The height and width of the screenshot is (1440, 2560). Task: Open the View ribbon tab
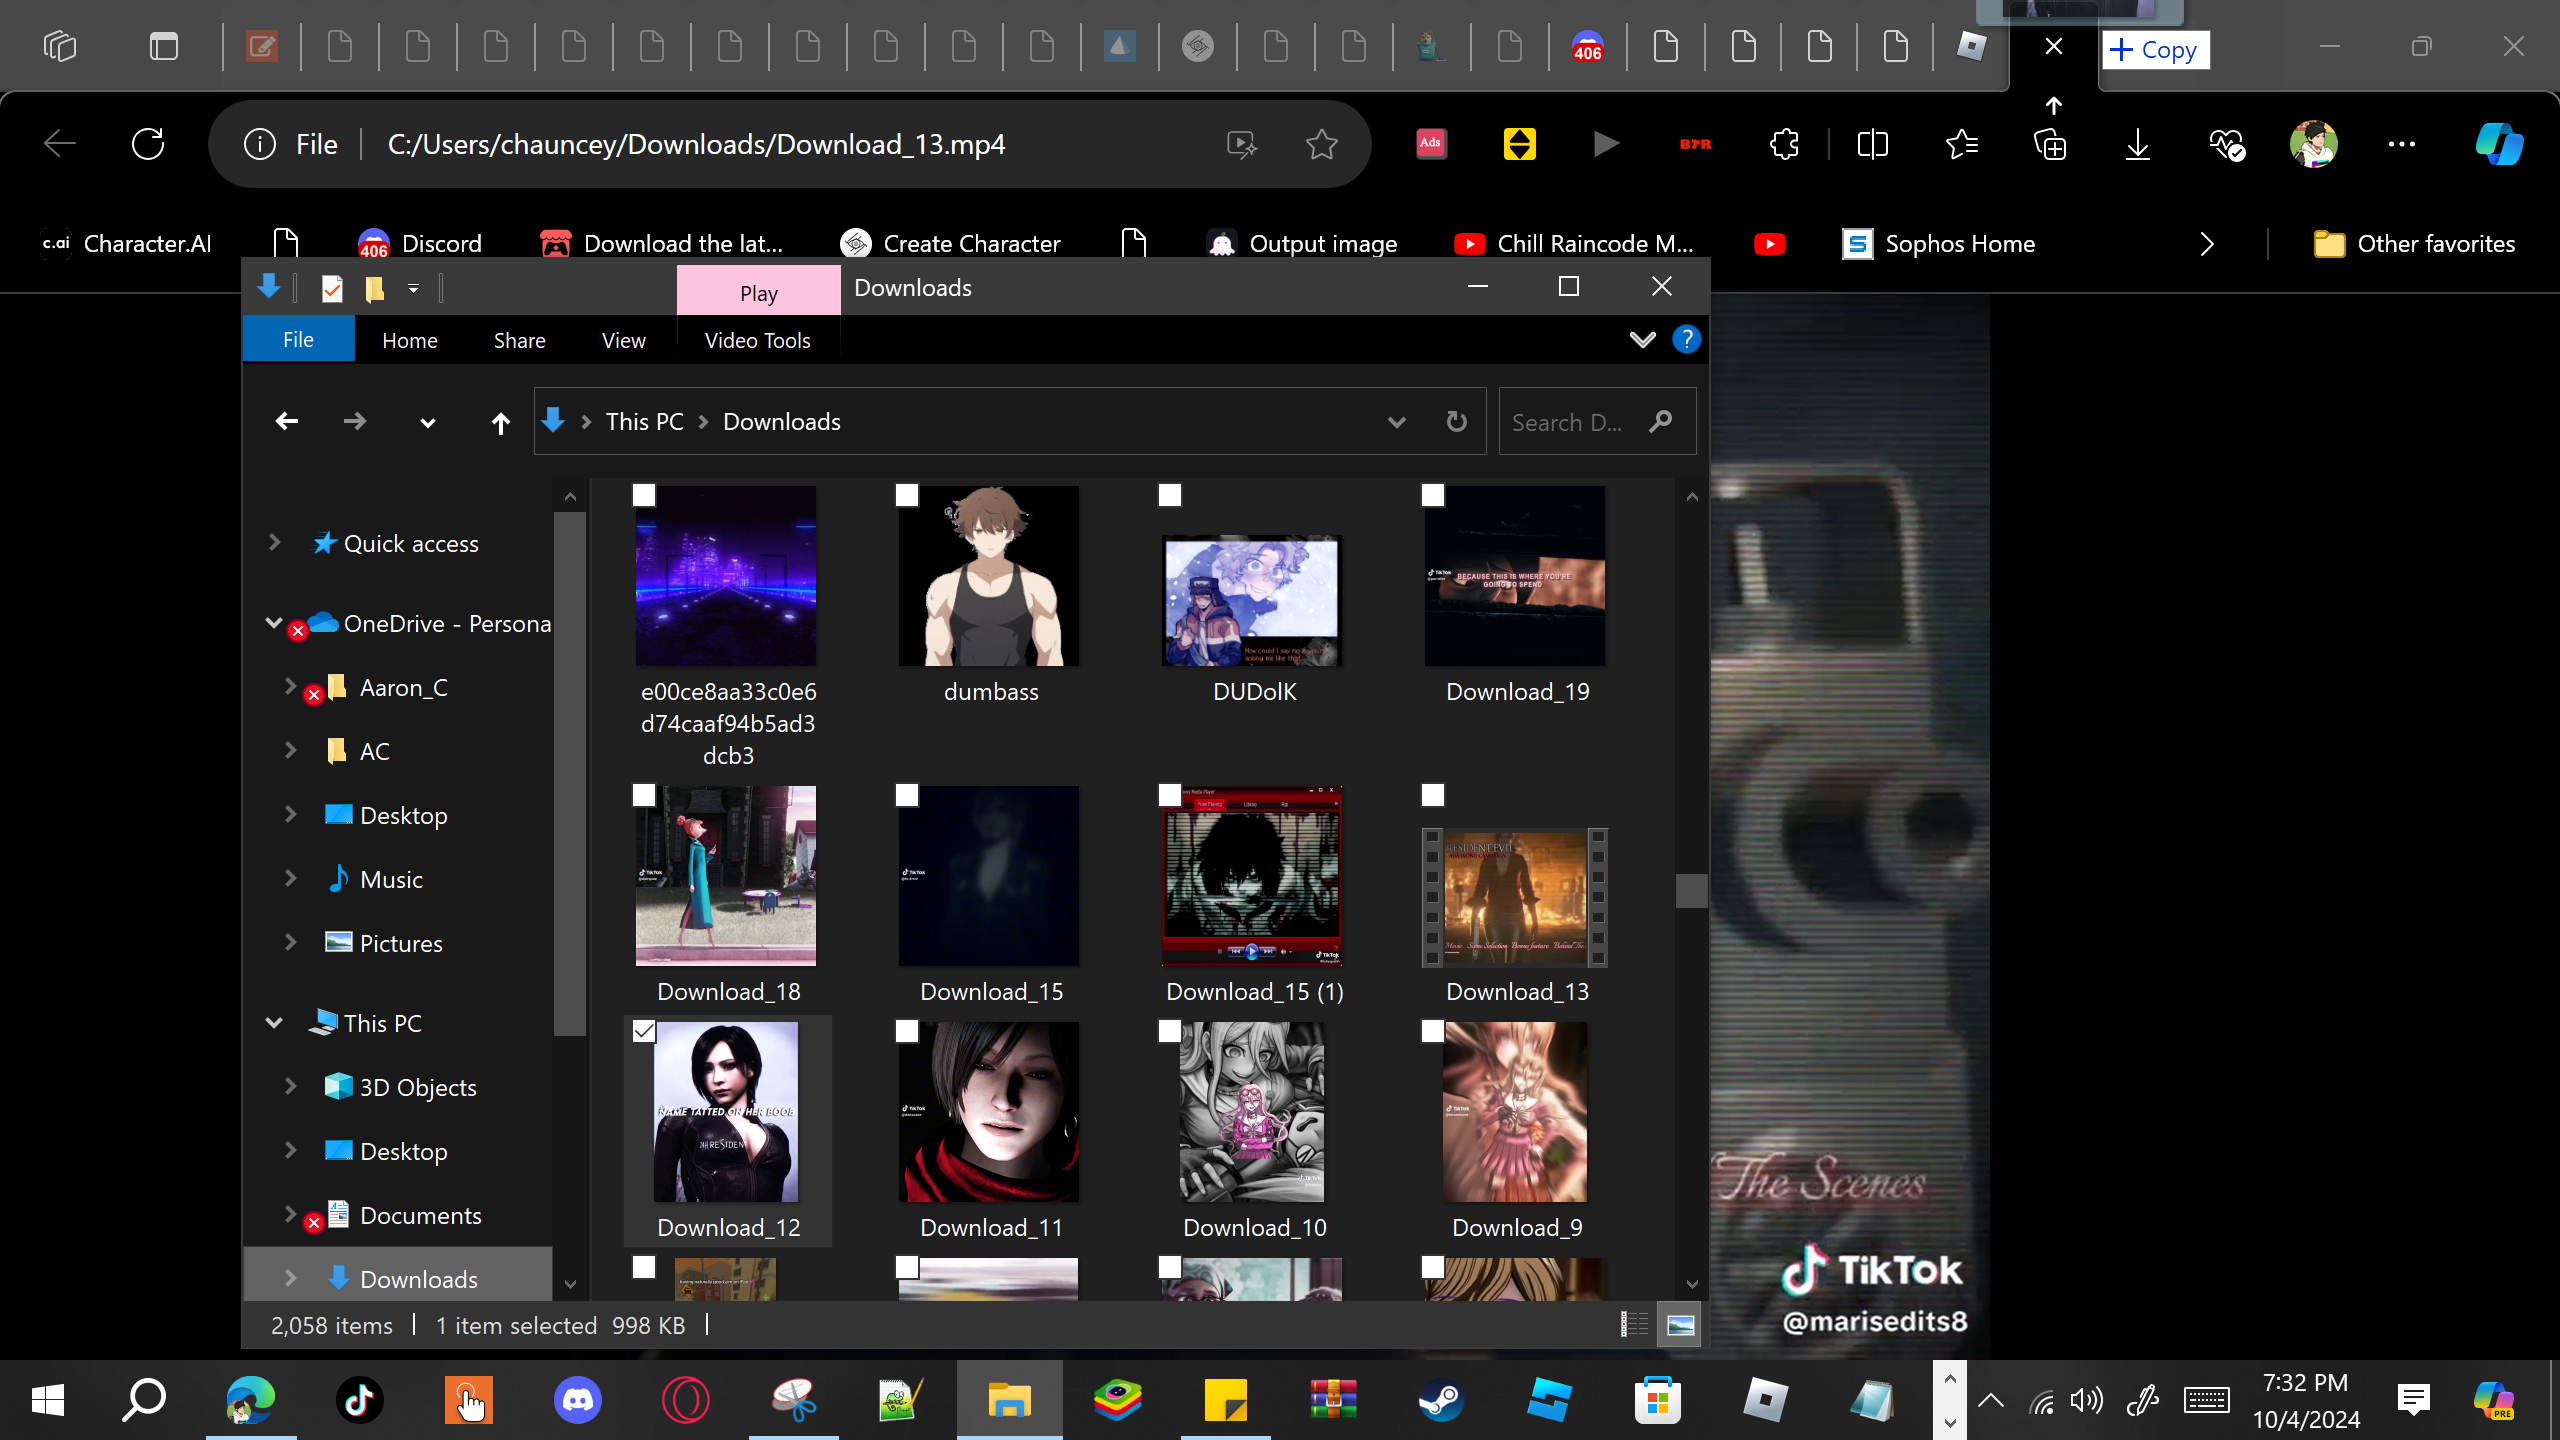click(624, 340)
